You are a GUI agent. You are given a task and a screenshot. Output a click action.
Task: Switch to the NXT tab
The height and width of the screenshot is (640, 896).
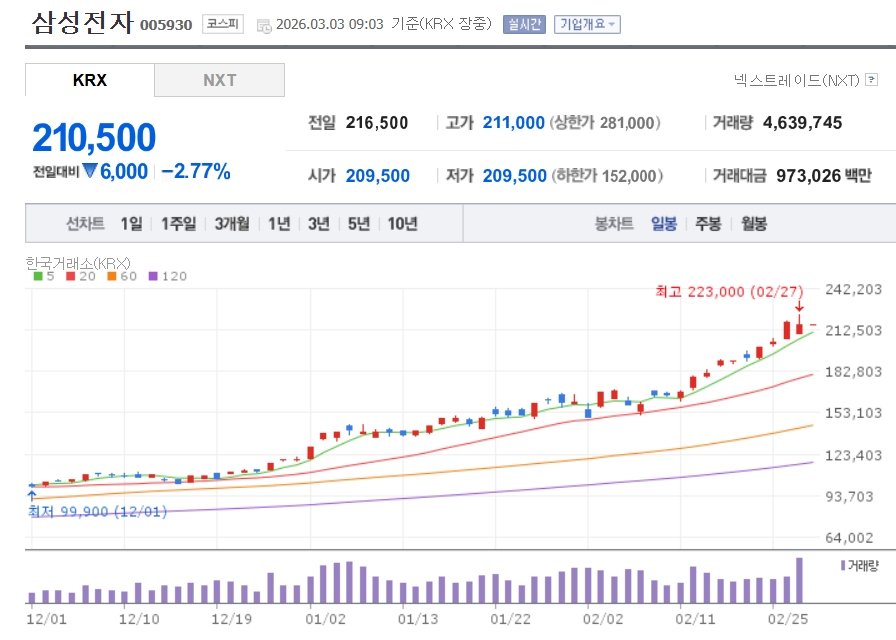click(219, 80)
